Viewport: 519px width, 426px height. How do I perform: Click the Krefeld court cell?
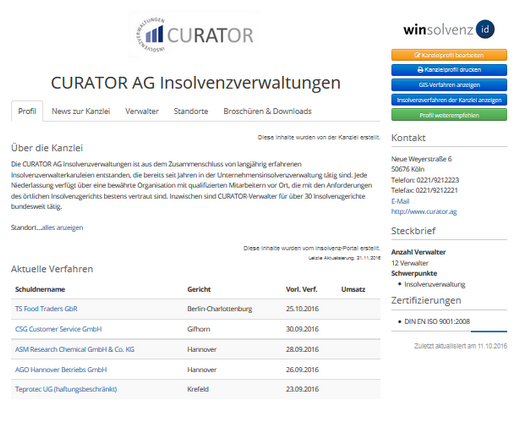coord(198,389)
